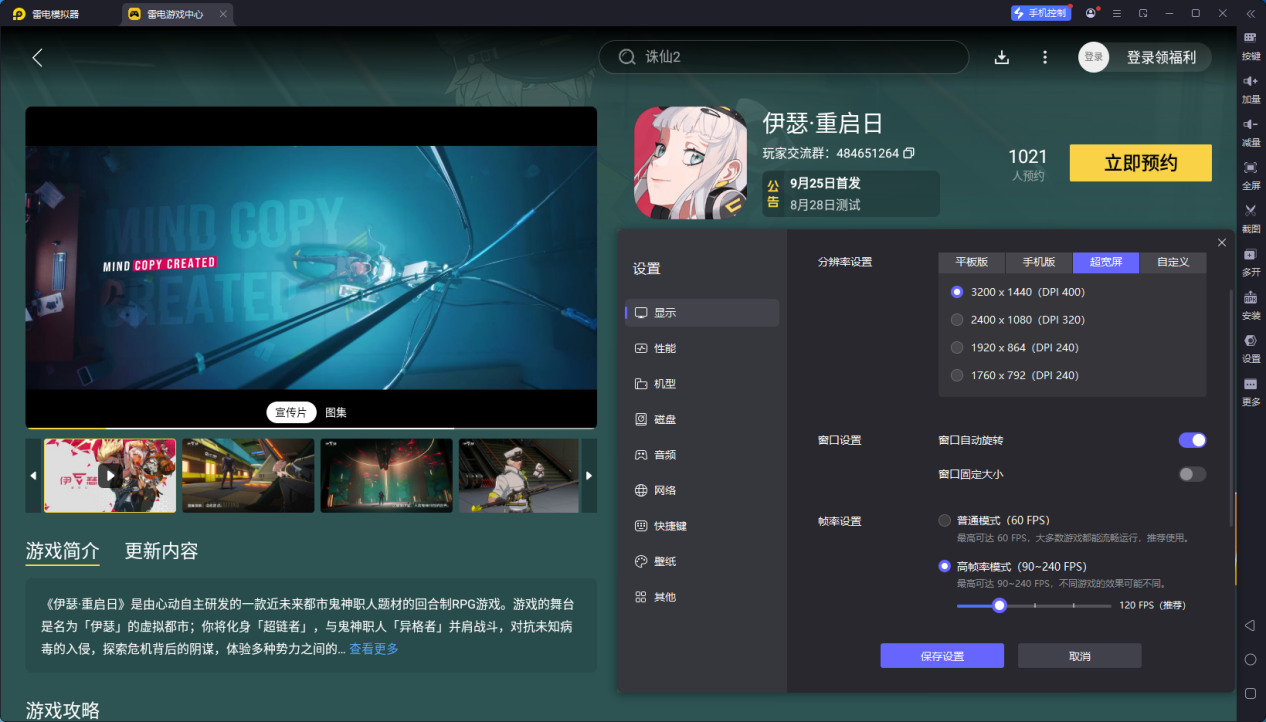Toggle the 窗口自动旋转 switch off
Viewport: 1266px width, 722px height.
1192,440
